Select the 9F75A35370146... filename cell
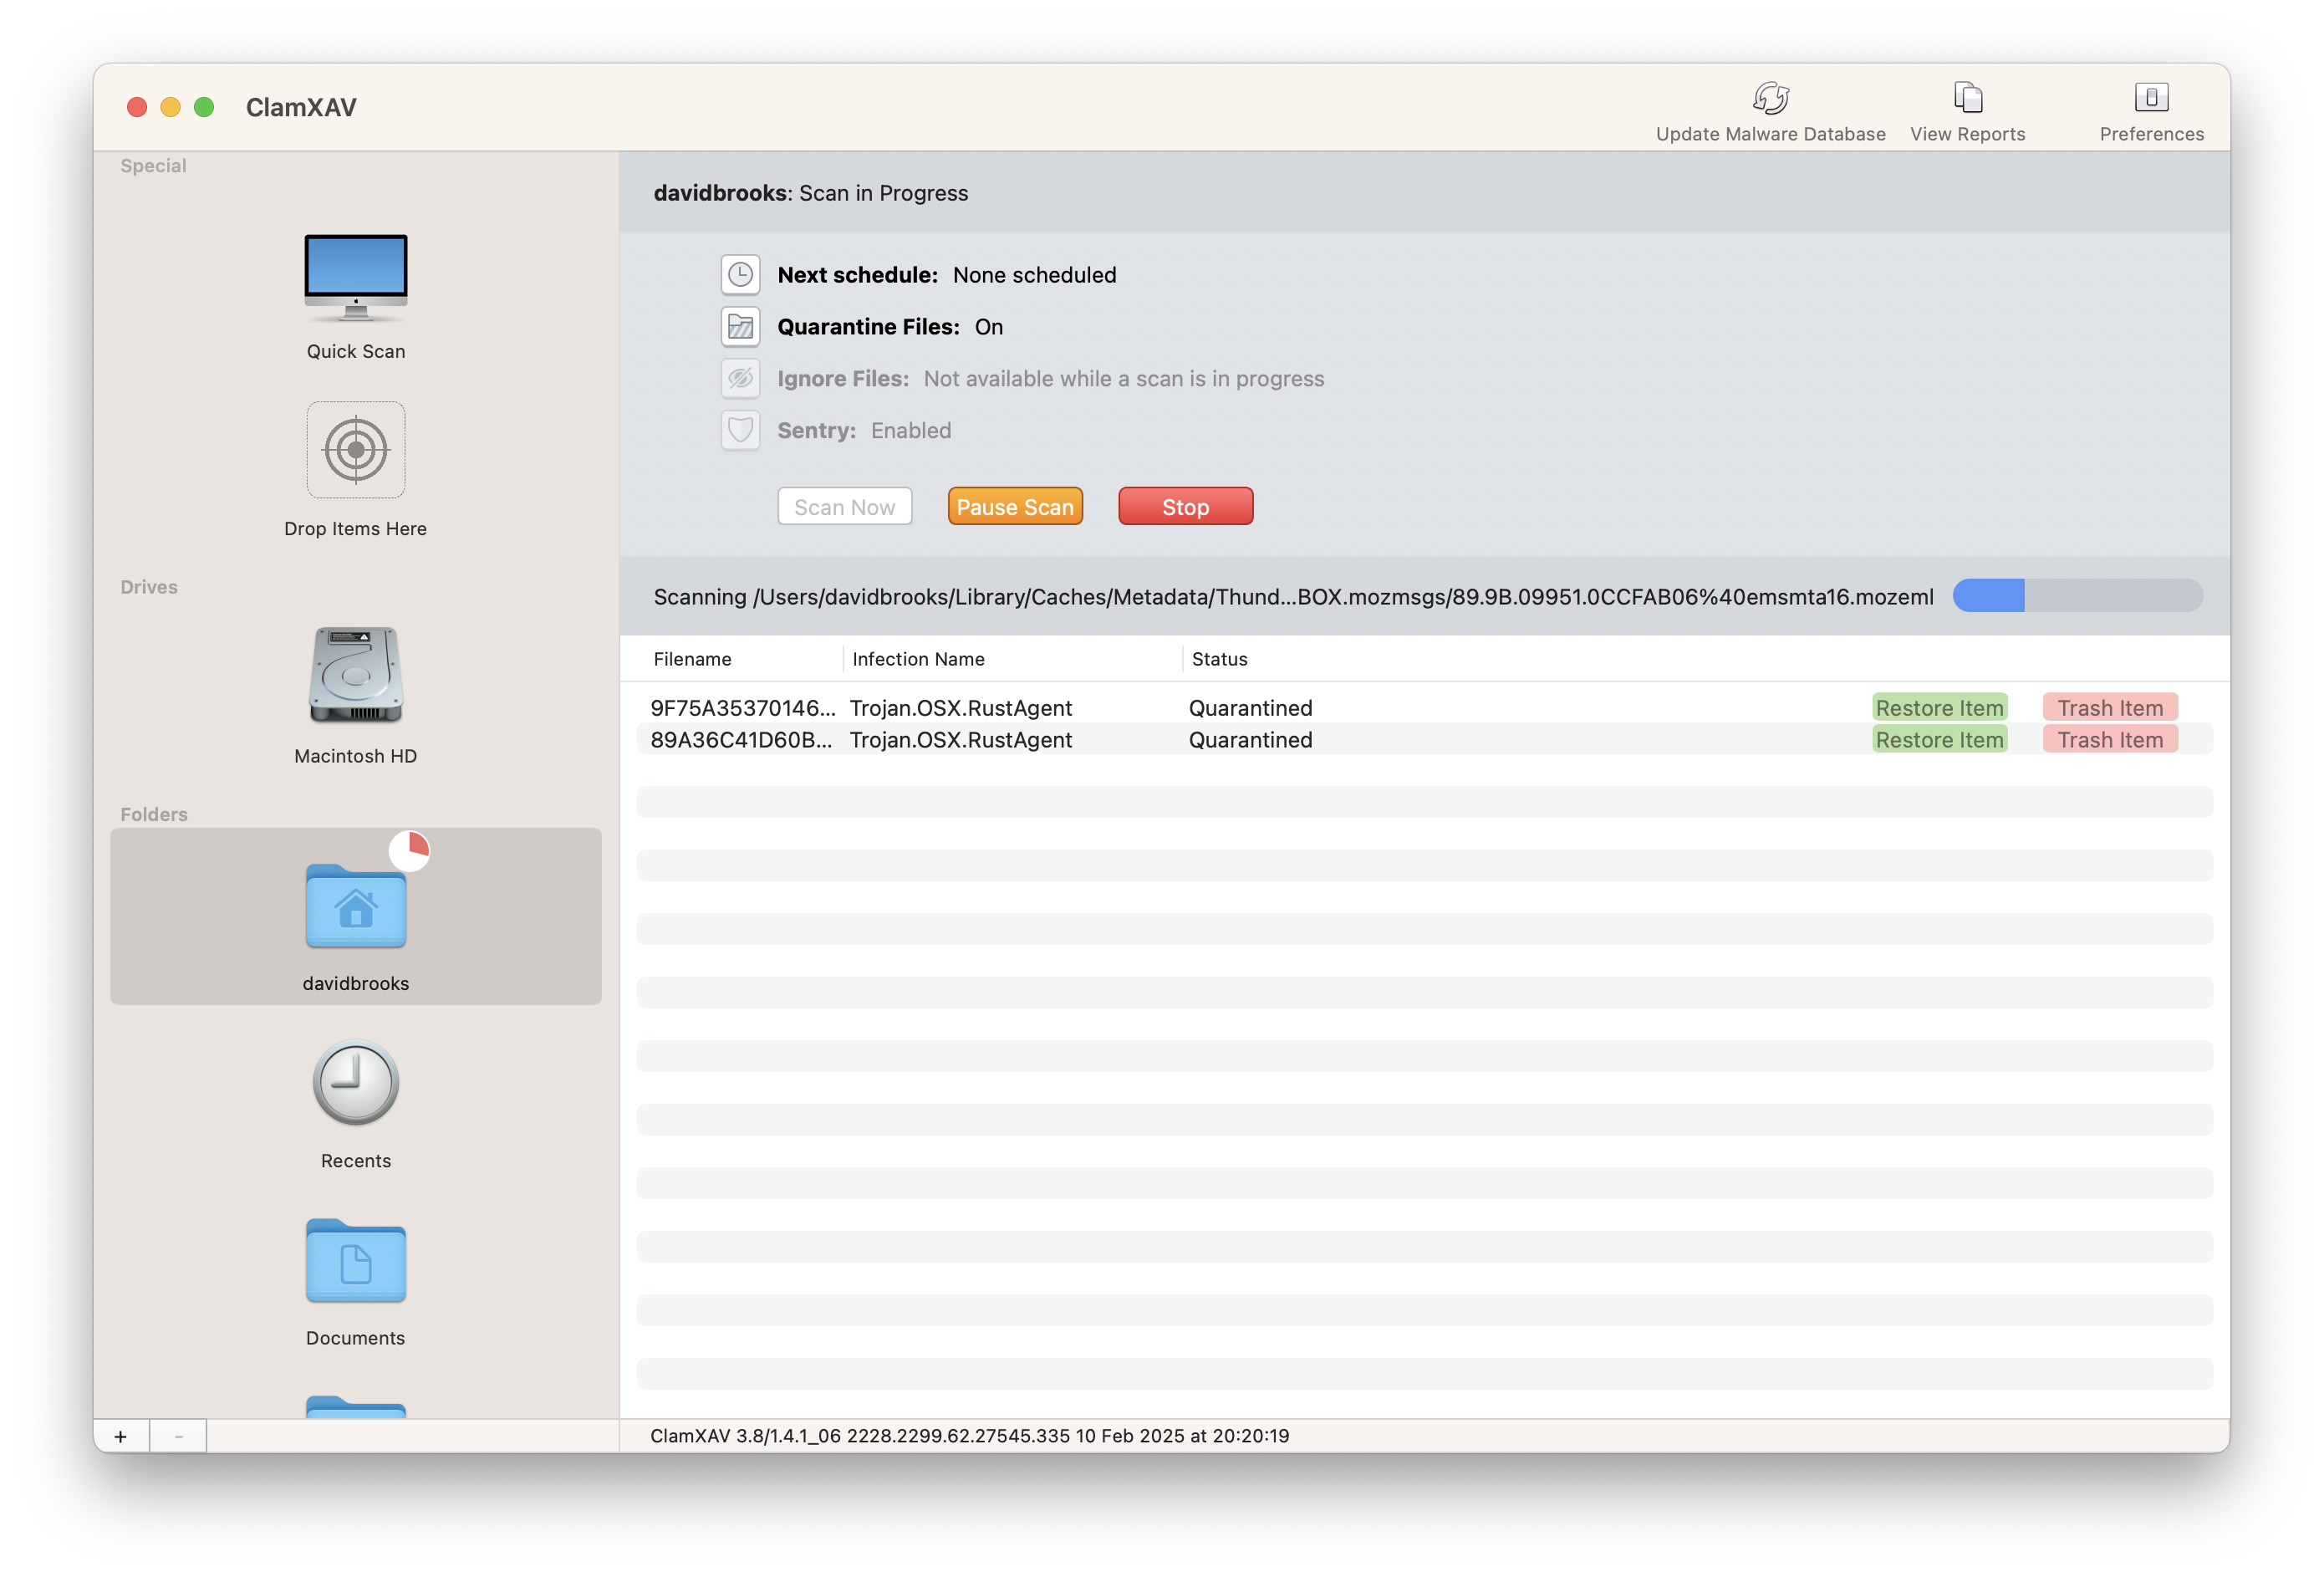Viewport: 2324px width, 1577px height. point(742,707)
